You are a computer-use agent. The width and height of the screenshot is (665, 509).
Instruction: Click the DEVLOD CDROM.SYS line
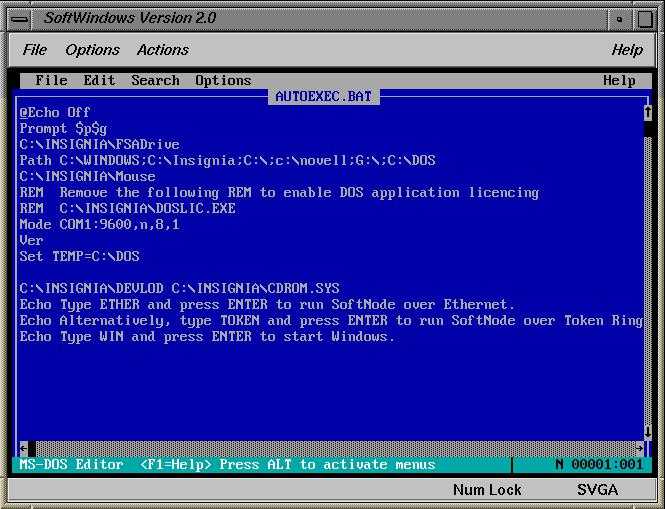(x=179, y=288)
